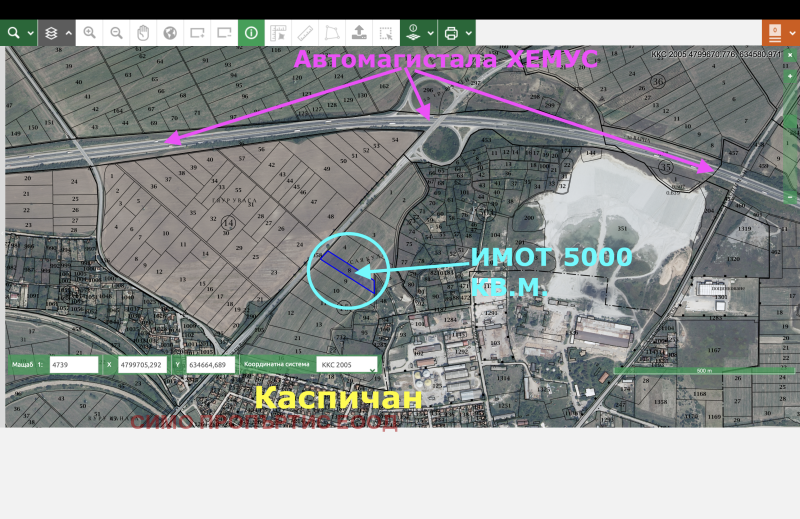Click the printer icon
Image resolution: width=800 pixels, height=519 pixels.
(451, 32)
